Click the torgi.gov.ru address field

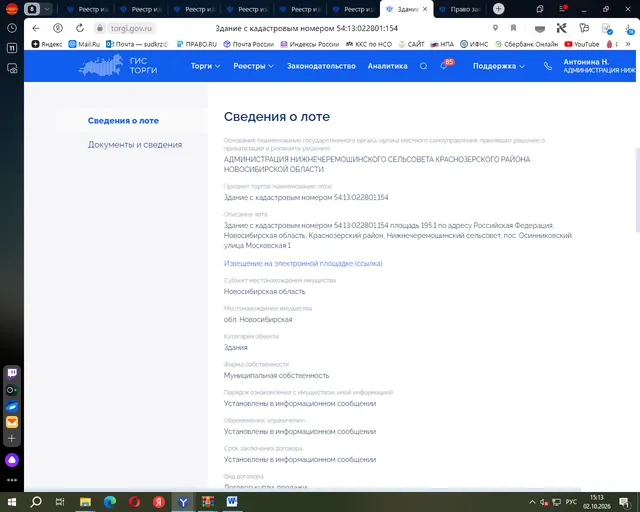pos(131,28)
